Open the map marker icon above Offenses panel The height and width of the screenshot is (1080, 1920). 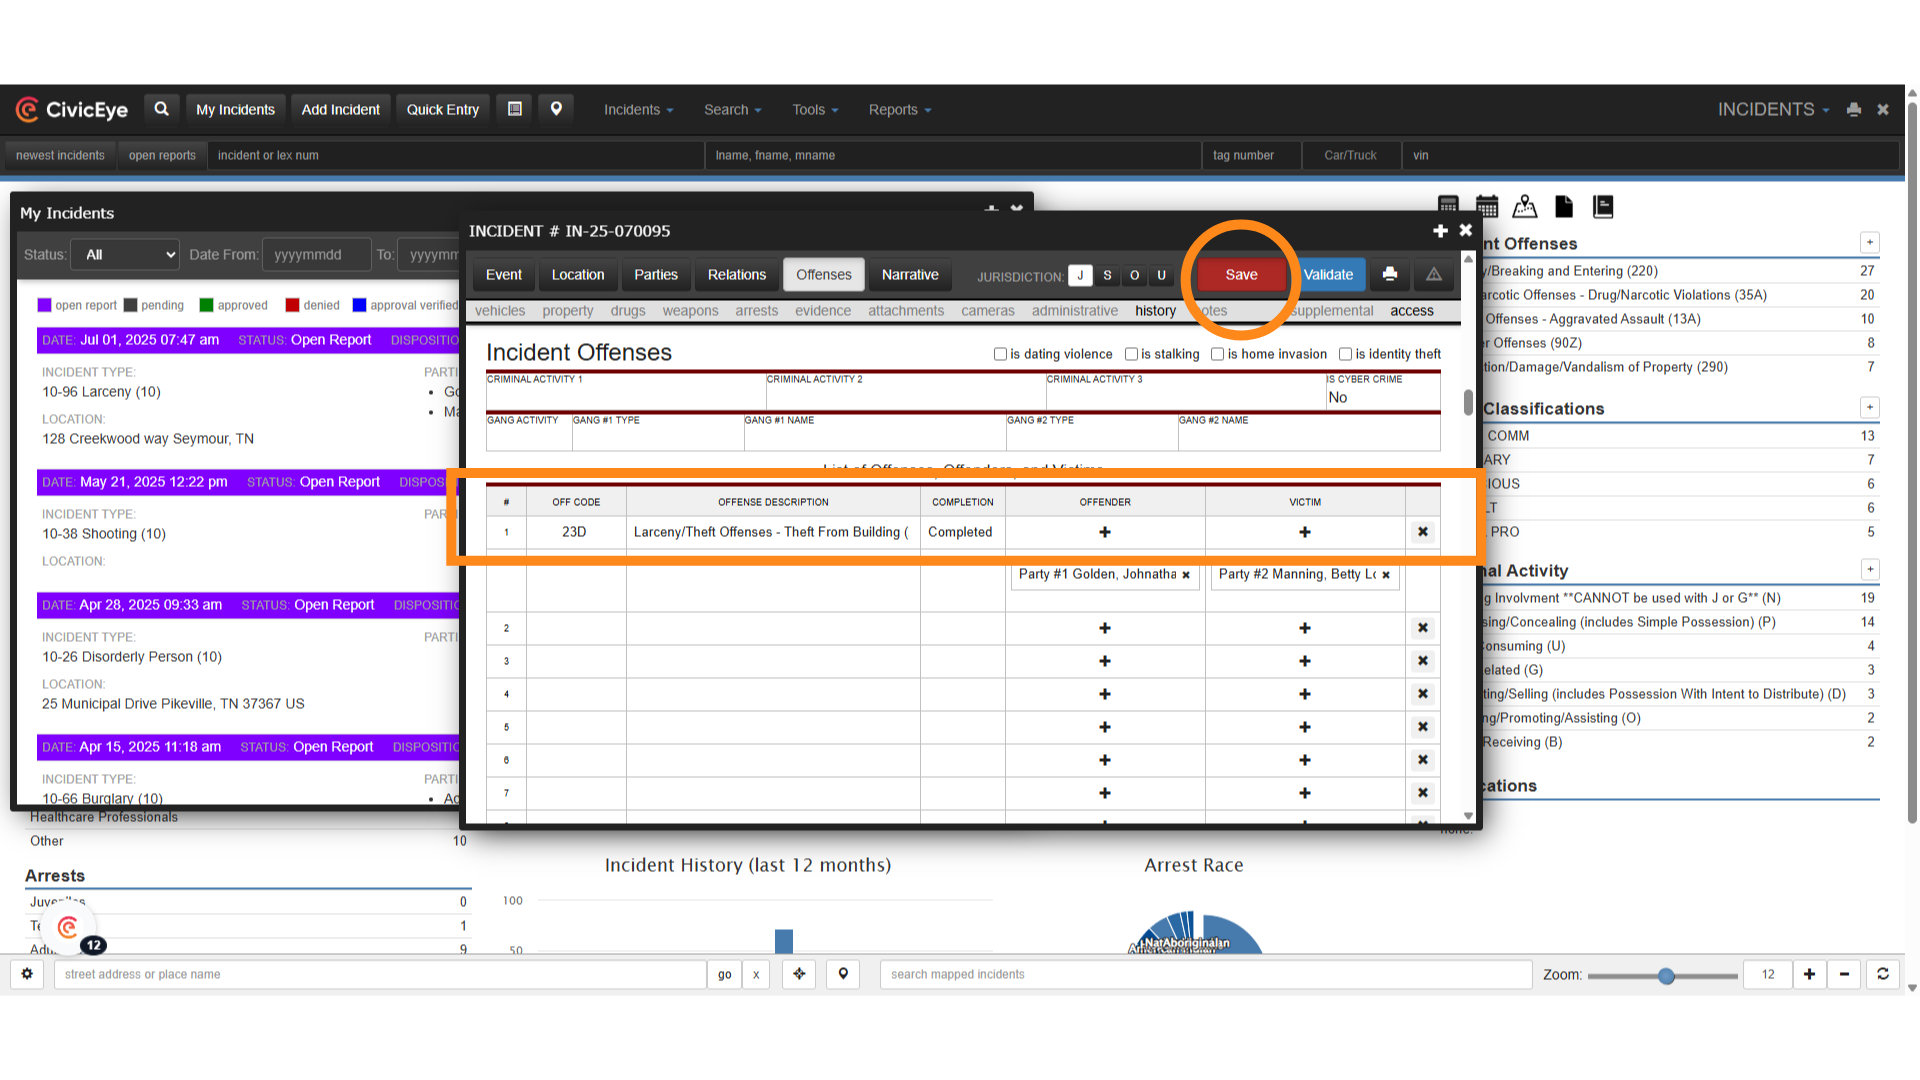(x=1525, y=207)
